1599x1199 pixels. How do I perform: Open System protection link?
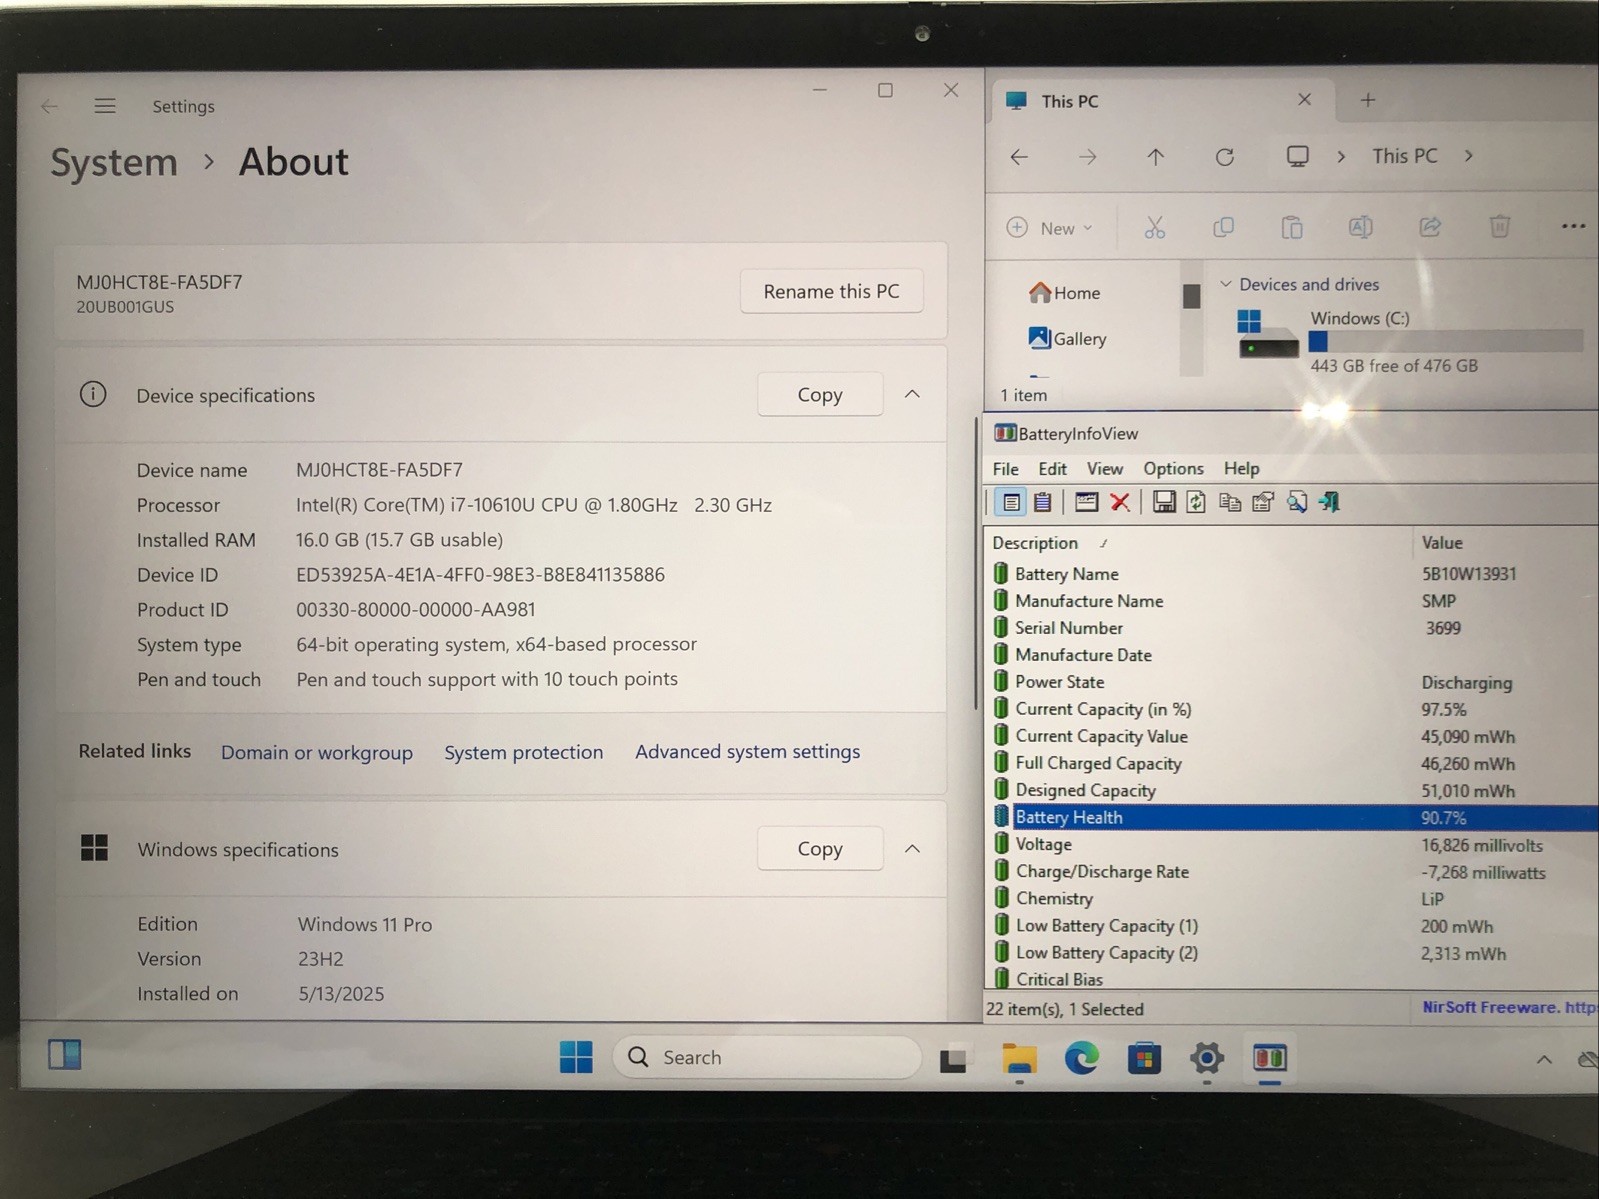point(524,752)
